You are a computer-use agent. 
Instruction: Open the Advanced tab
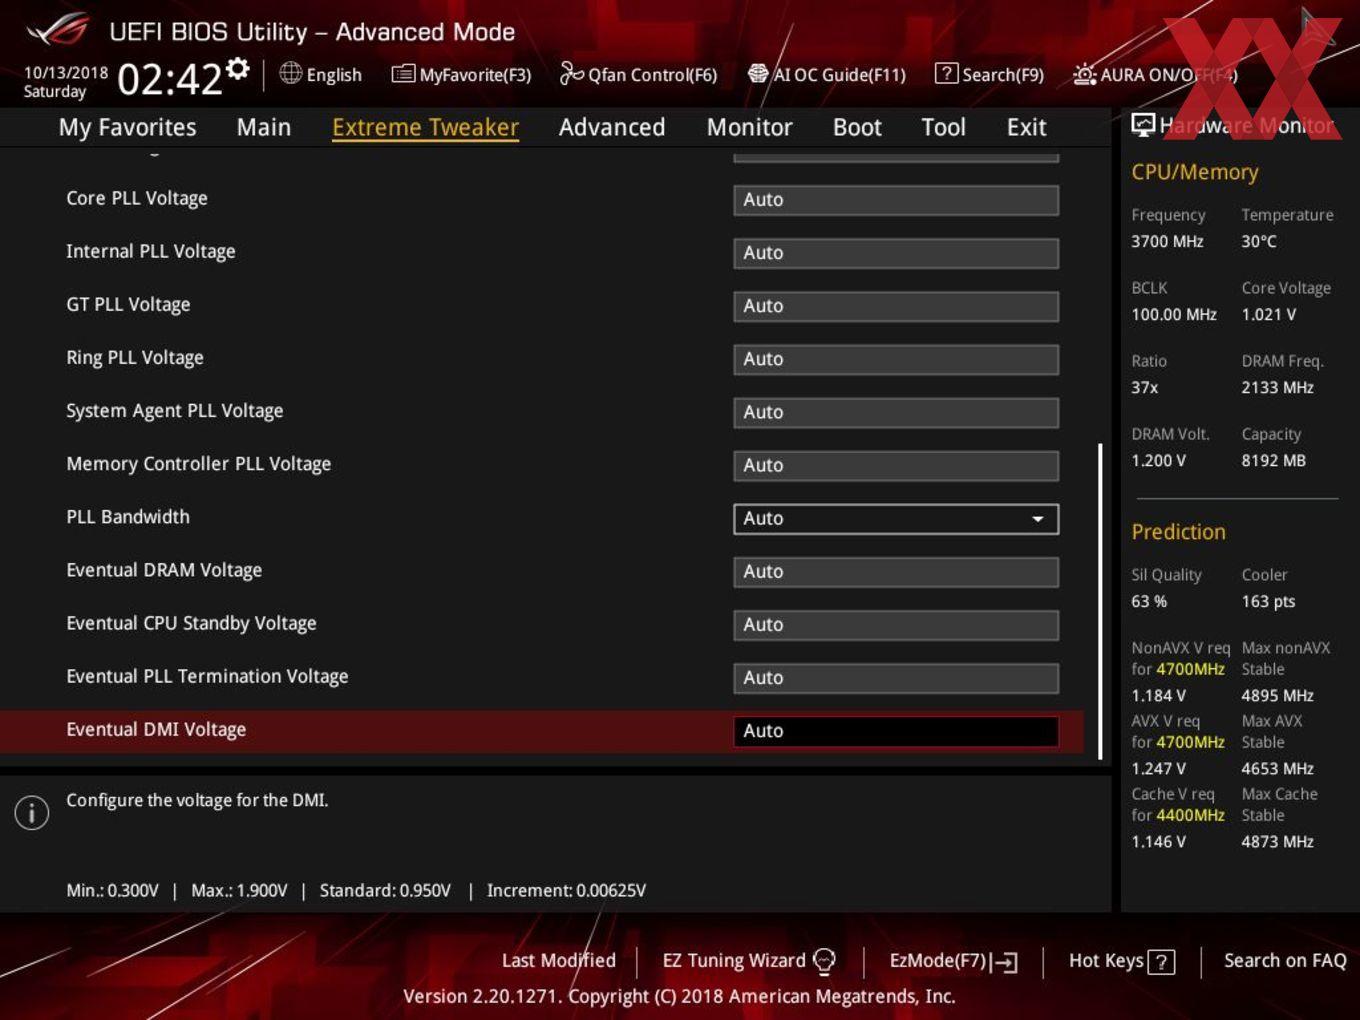coord(612,127)
